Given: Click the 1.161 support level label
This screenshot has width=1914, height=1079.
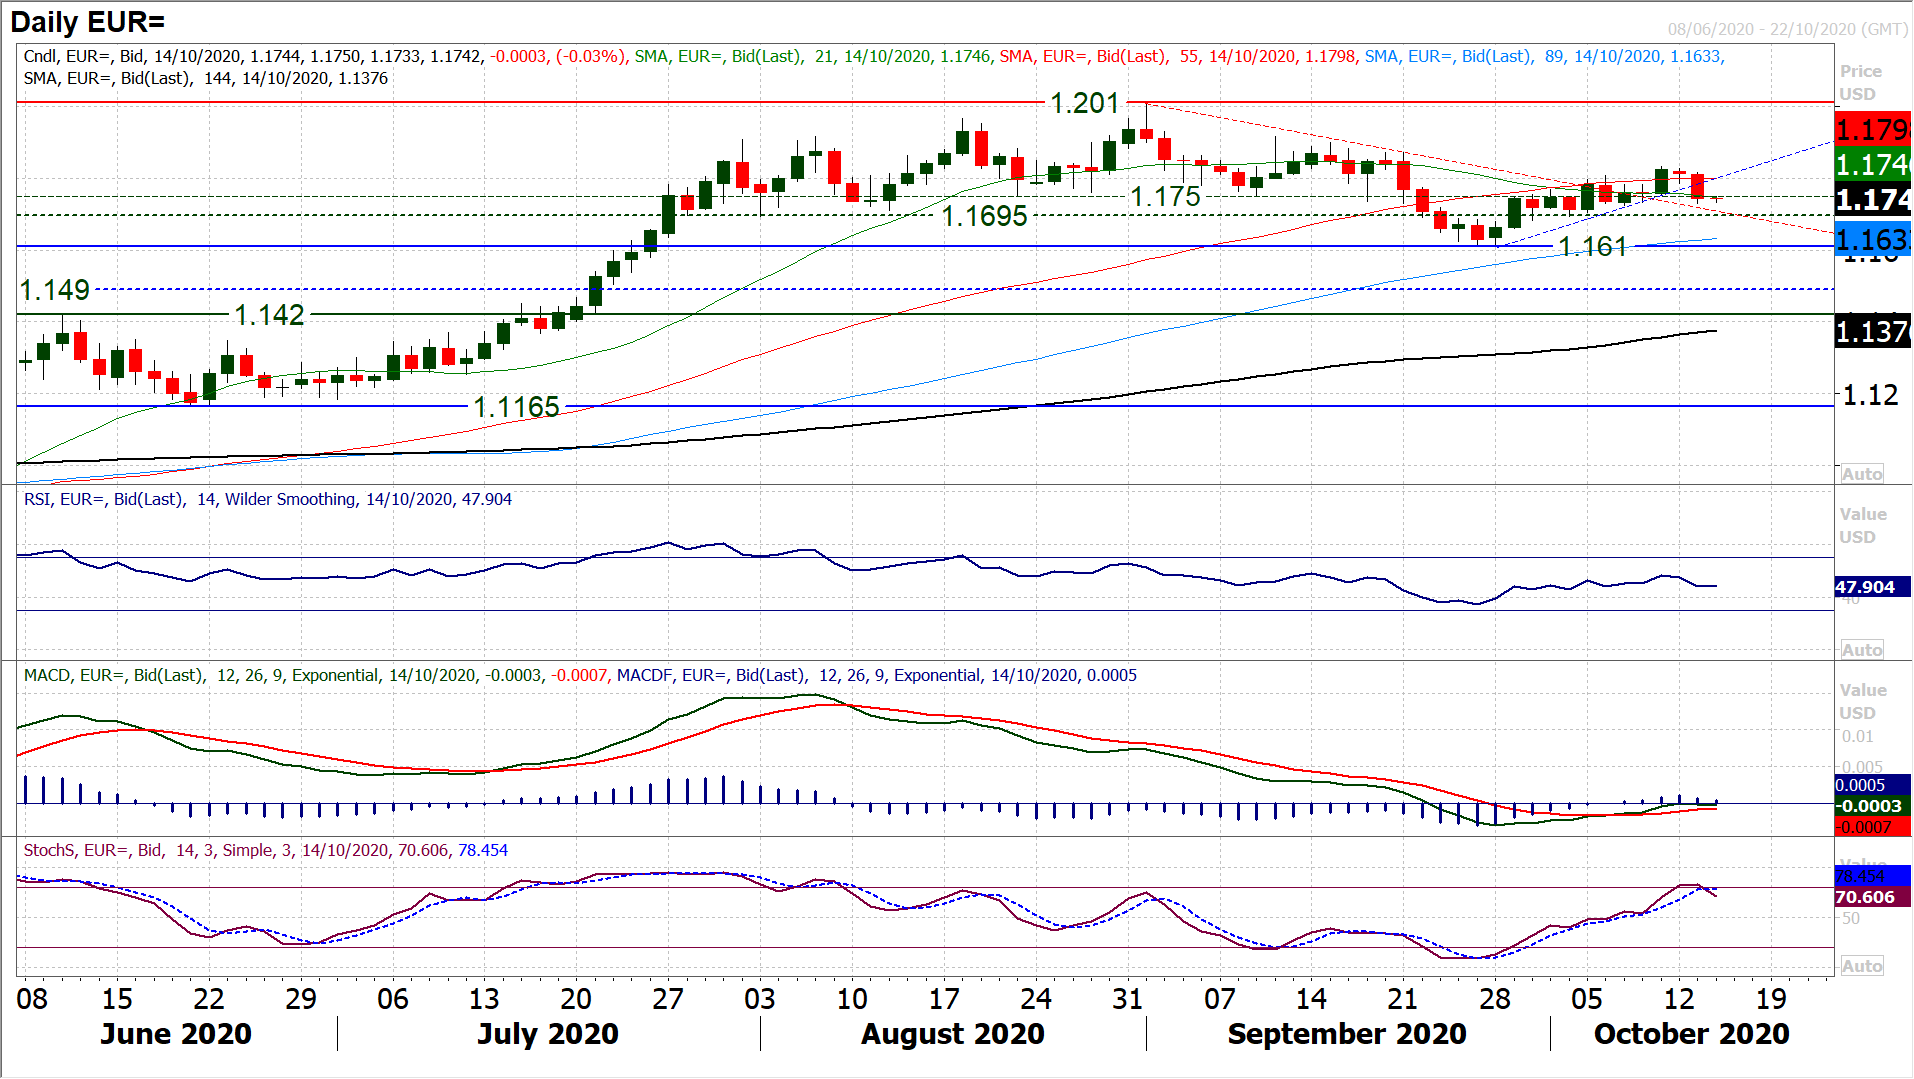Looking at the screenshot, I should 1592,247.
